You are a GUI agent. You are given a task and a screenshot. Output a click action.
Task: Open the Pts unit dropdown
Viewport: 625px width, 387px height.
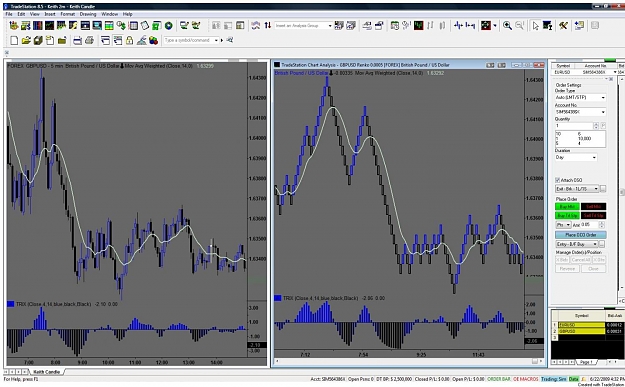pyautogui.click(x=563, y=225)
